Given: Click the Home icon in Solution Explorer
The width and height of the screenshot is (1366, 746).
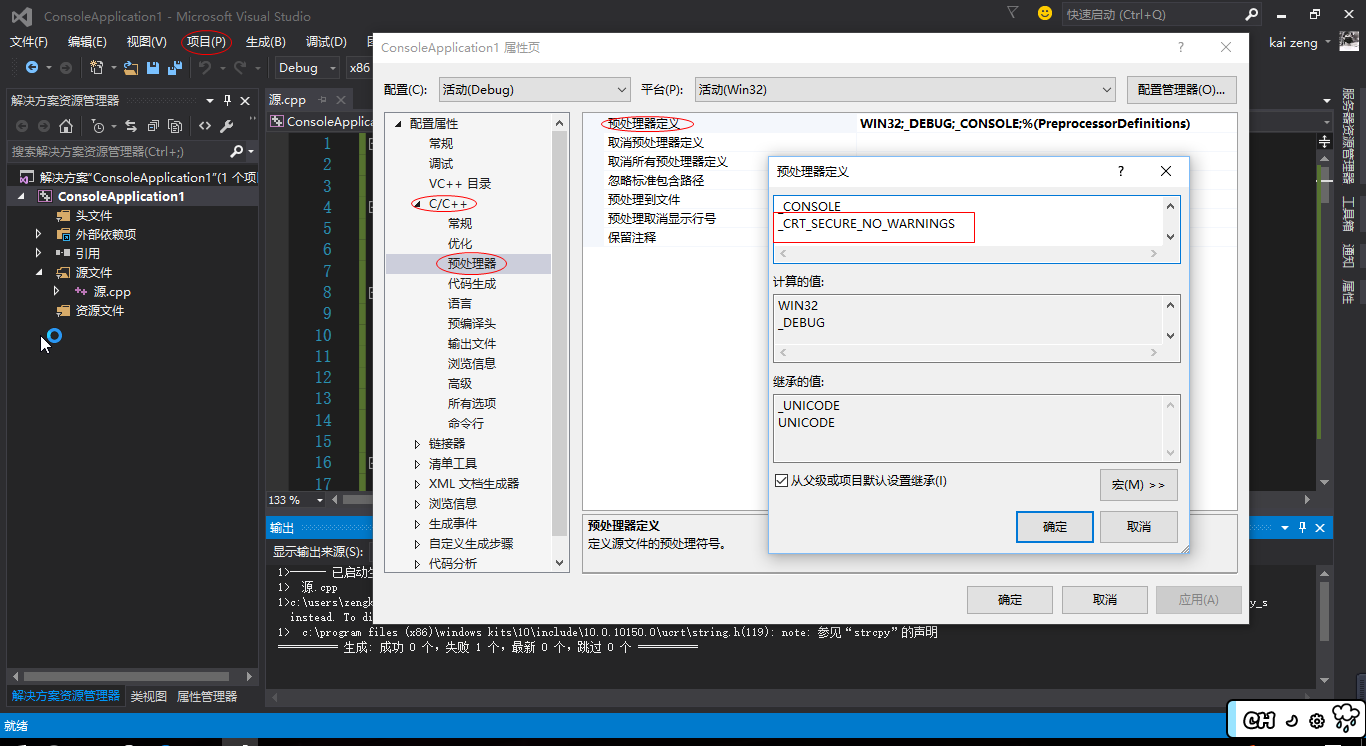Looking at the screenshot, I should tap(66, 126).
